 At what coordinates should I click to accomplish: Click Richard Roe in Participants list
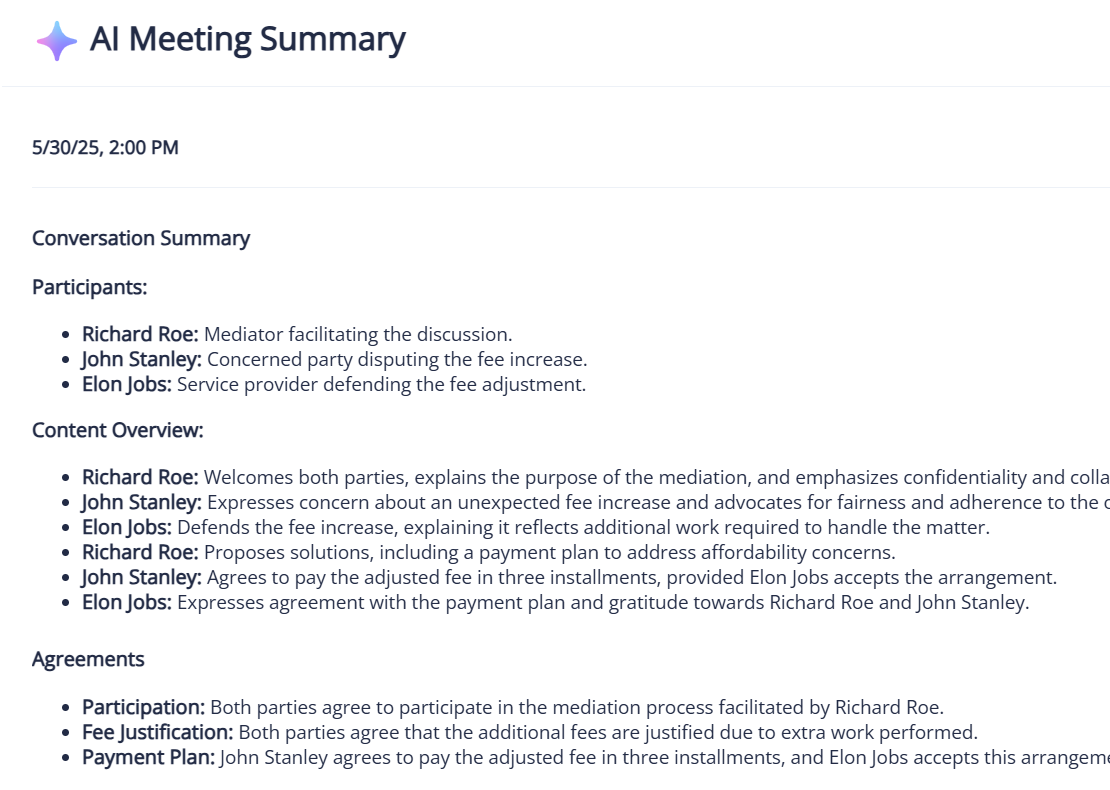pos(140,335)
